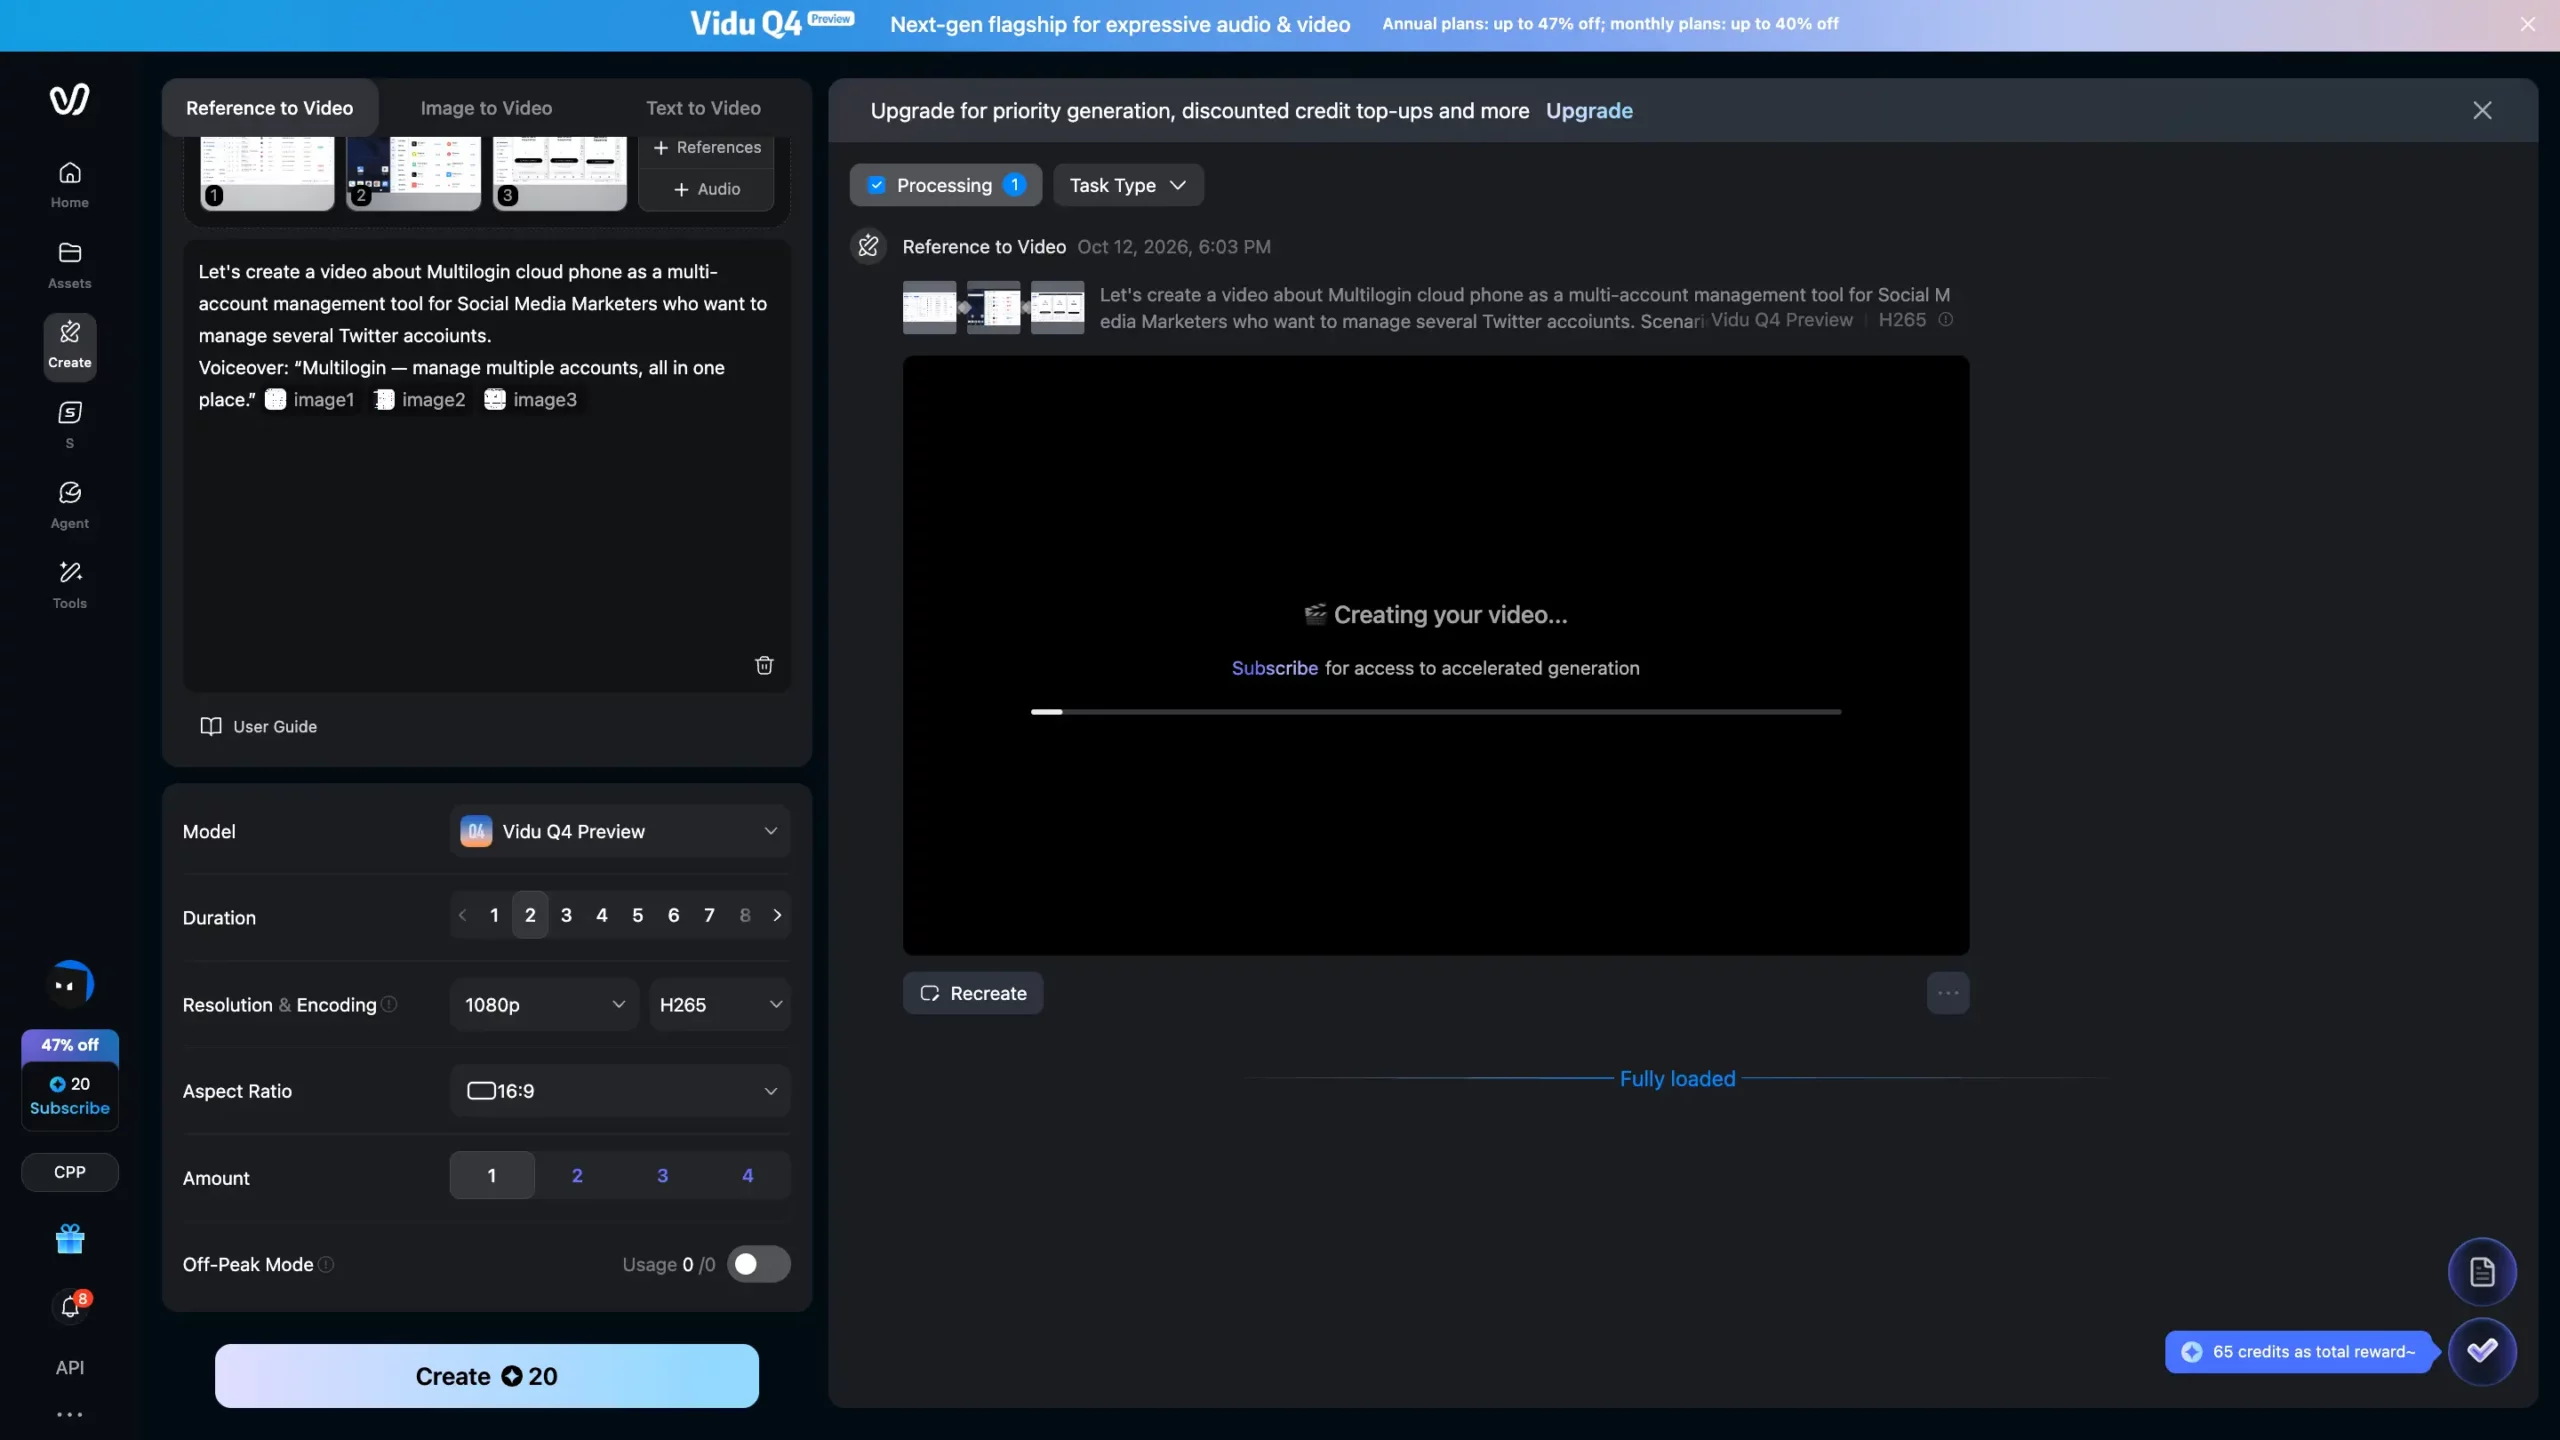Open the document icon floating button

click(x=2482, y=1272)
